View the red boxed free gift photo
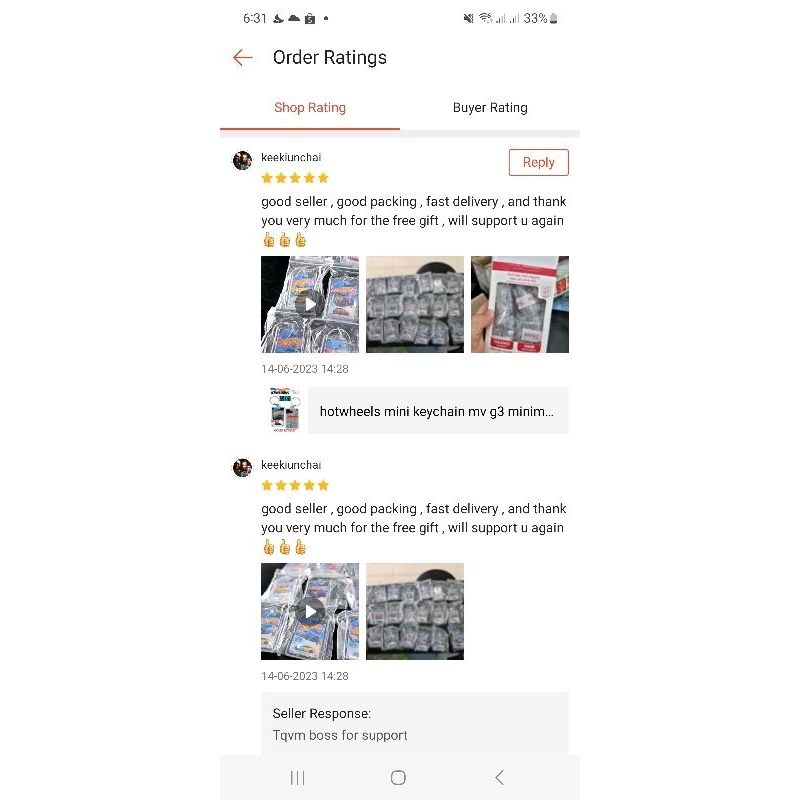 520,304
